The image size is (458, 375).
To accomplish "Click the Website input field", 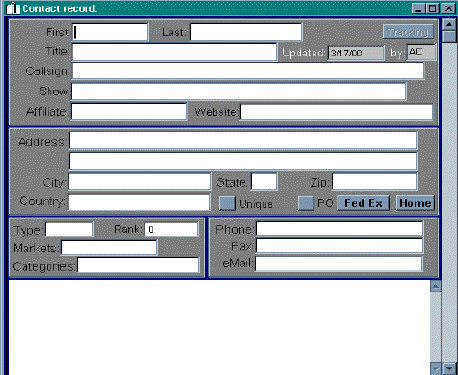I will point(336,112).
